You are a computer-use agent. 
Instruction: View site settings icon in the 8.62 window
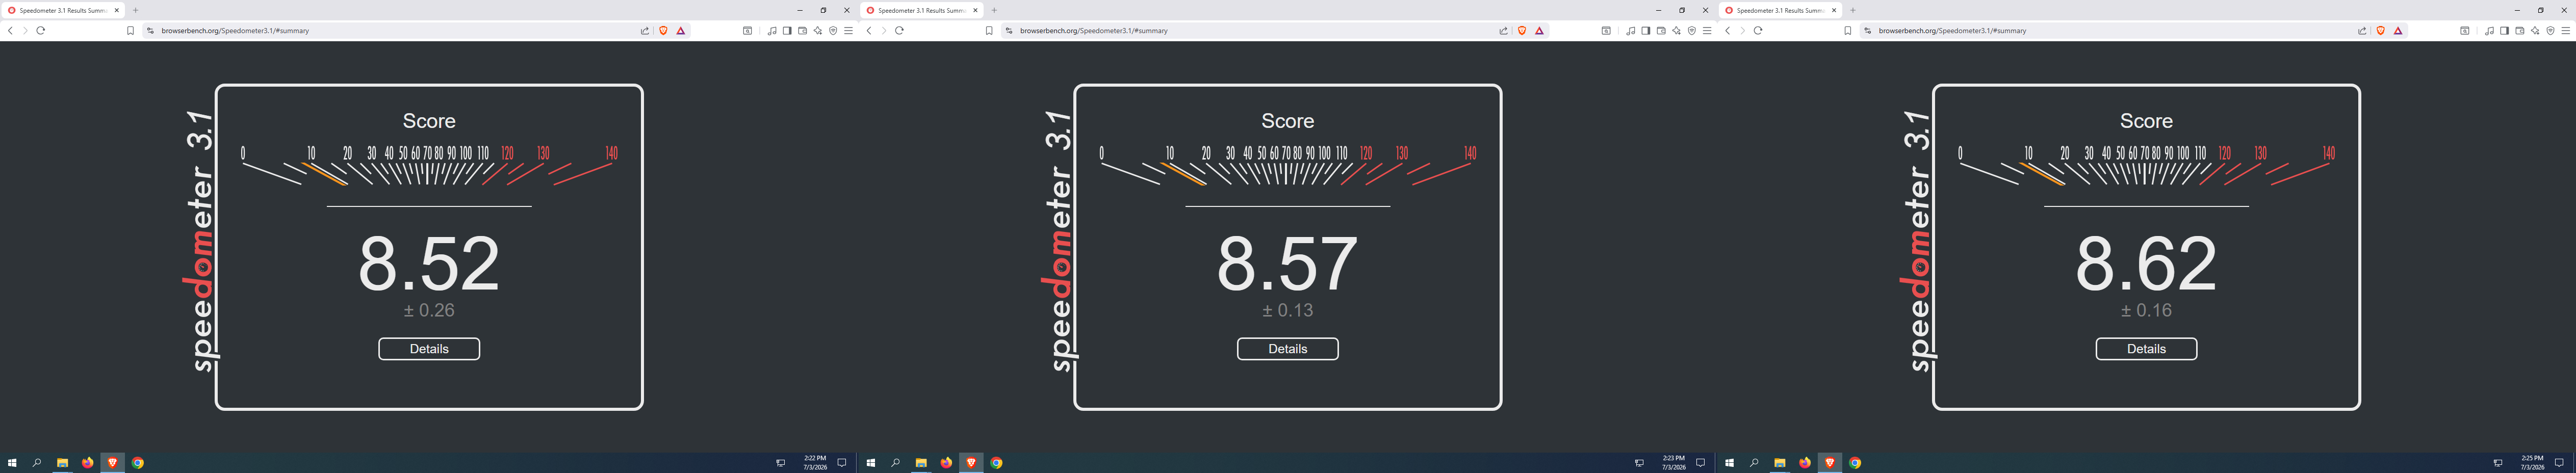(1867, 31)
